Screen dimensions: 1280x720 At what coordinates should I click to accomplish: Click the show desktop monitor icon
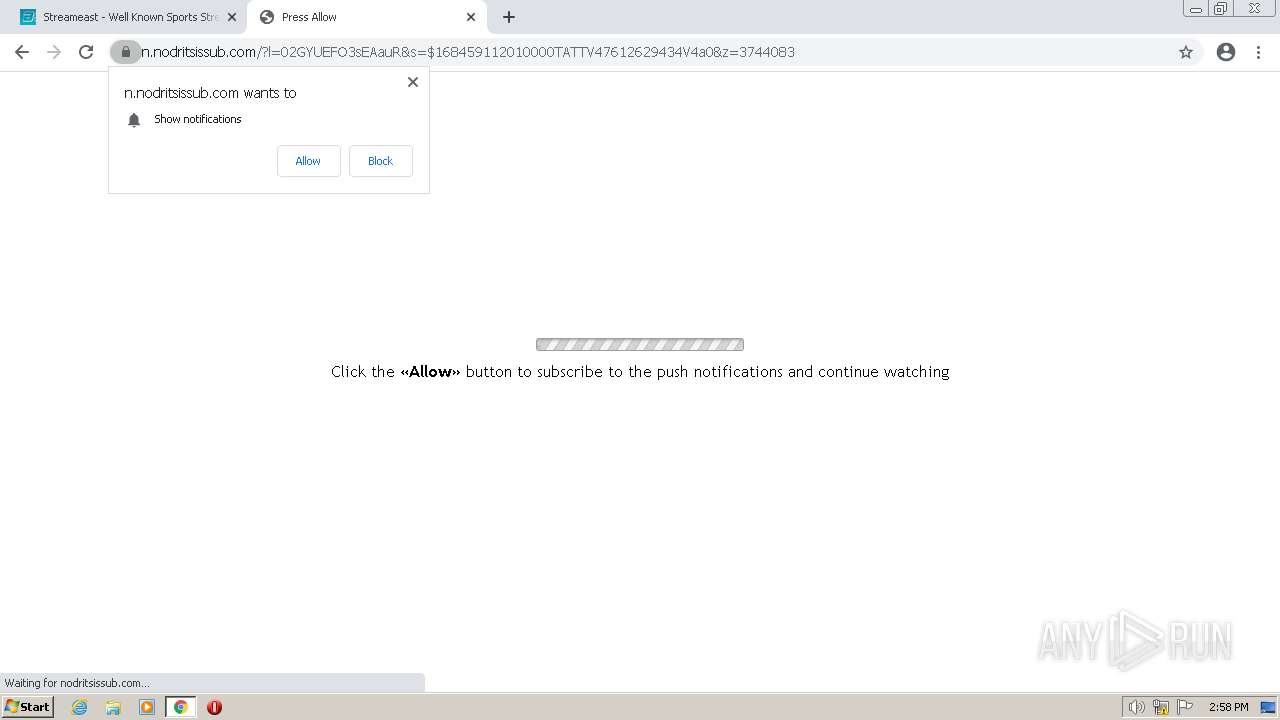[x=1268, y=707]
